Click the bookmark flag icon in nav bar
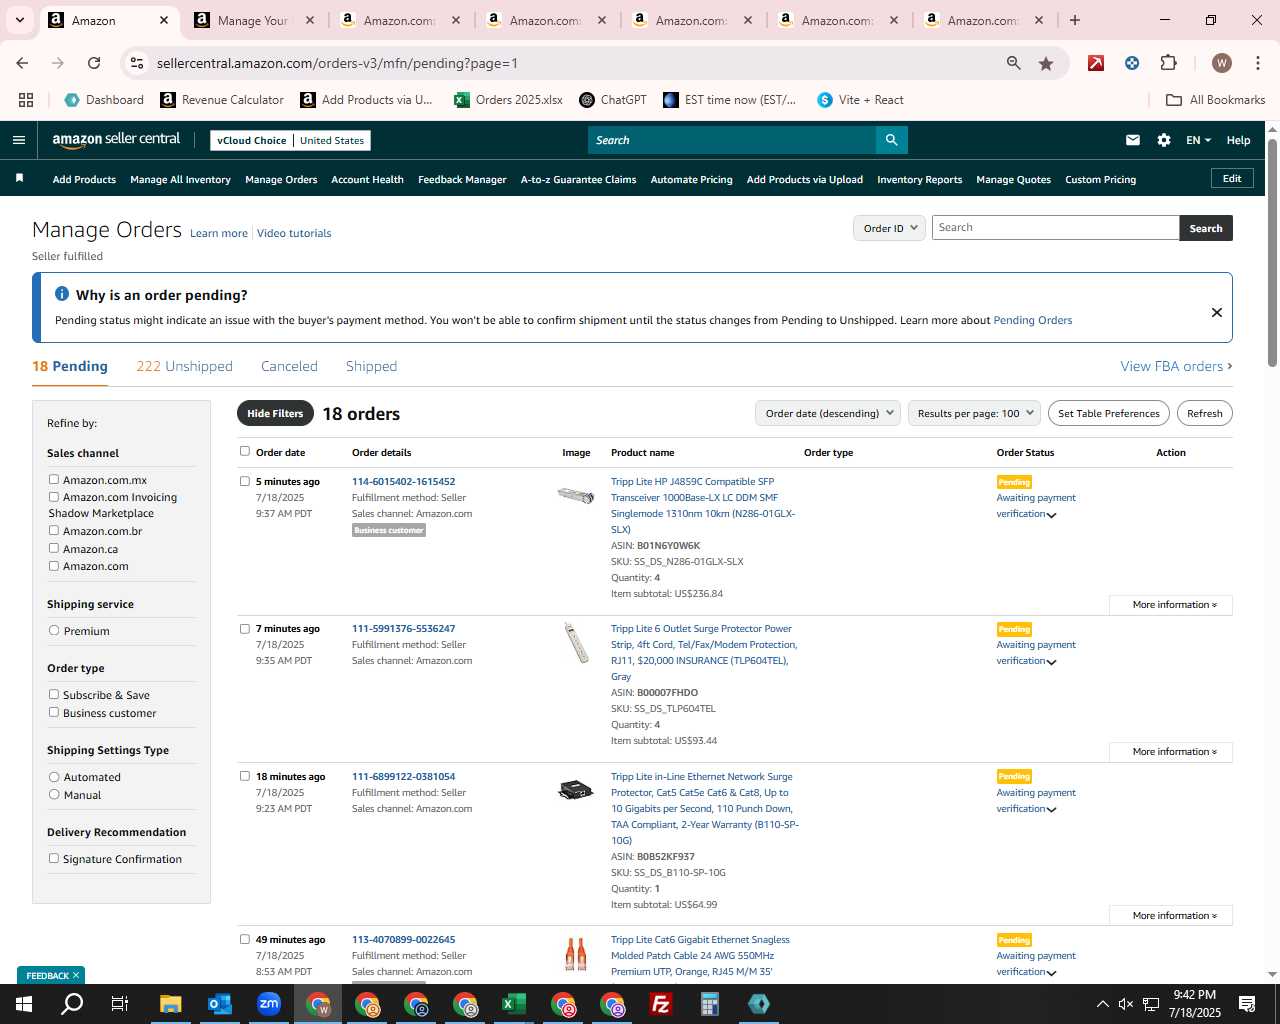Image resolution: width=1280 pixels, height=1024 pixels. (19, 178)
